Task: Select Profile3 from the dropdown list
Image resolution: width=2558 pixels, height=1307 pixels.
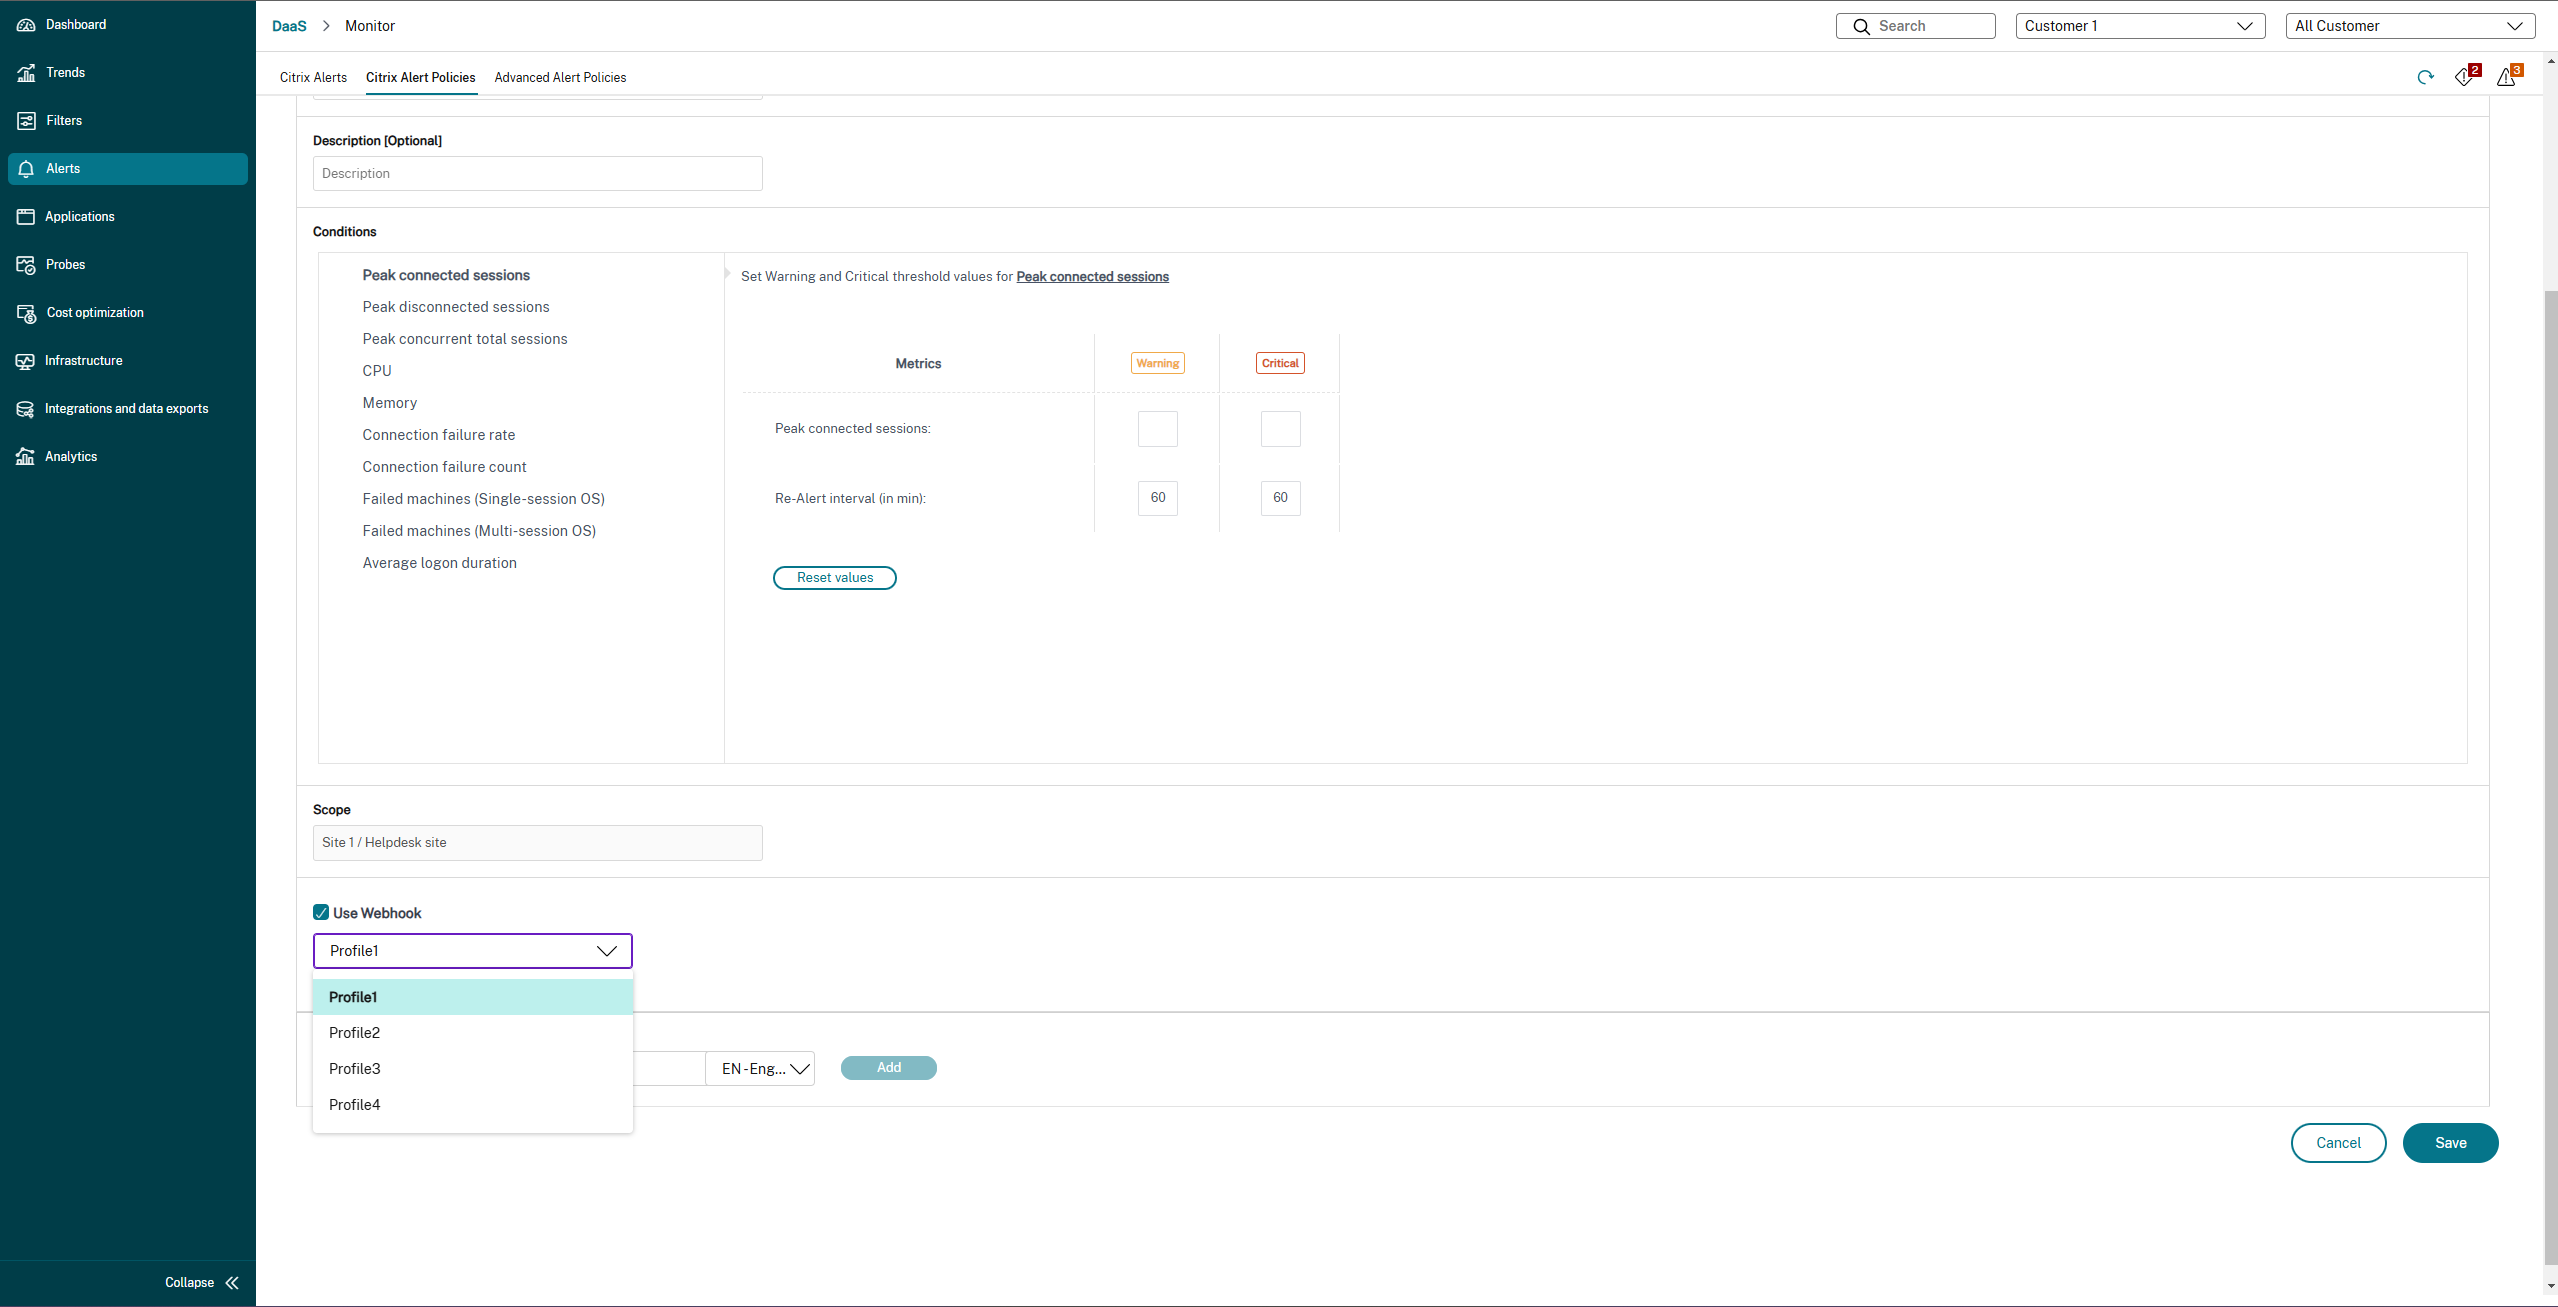Action: click(473, 1069)
